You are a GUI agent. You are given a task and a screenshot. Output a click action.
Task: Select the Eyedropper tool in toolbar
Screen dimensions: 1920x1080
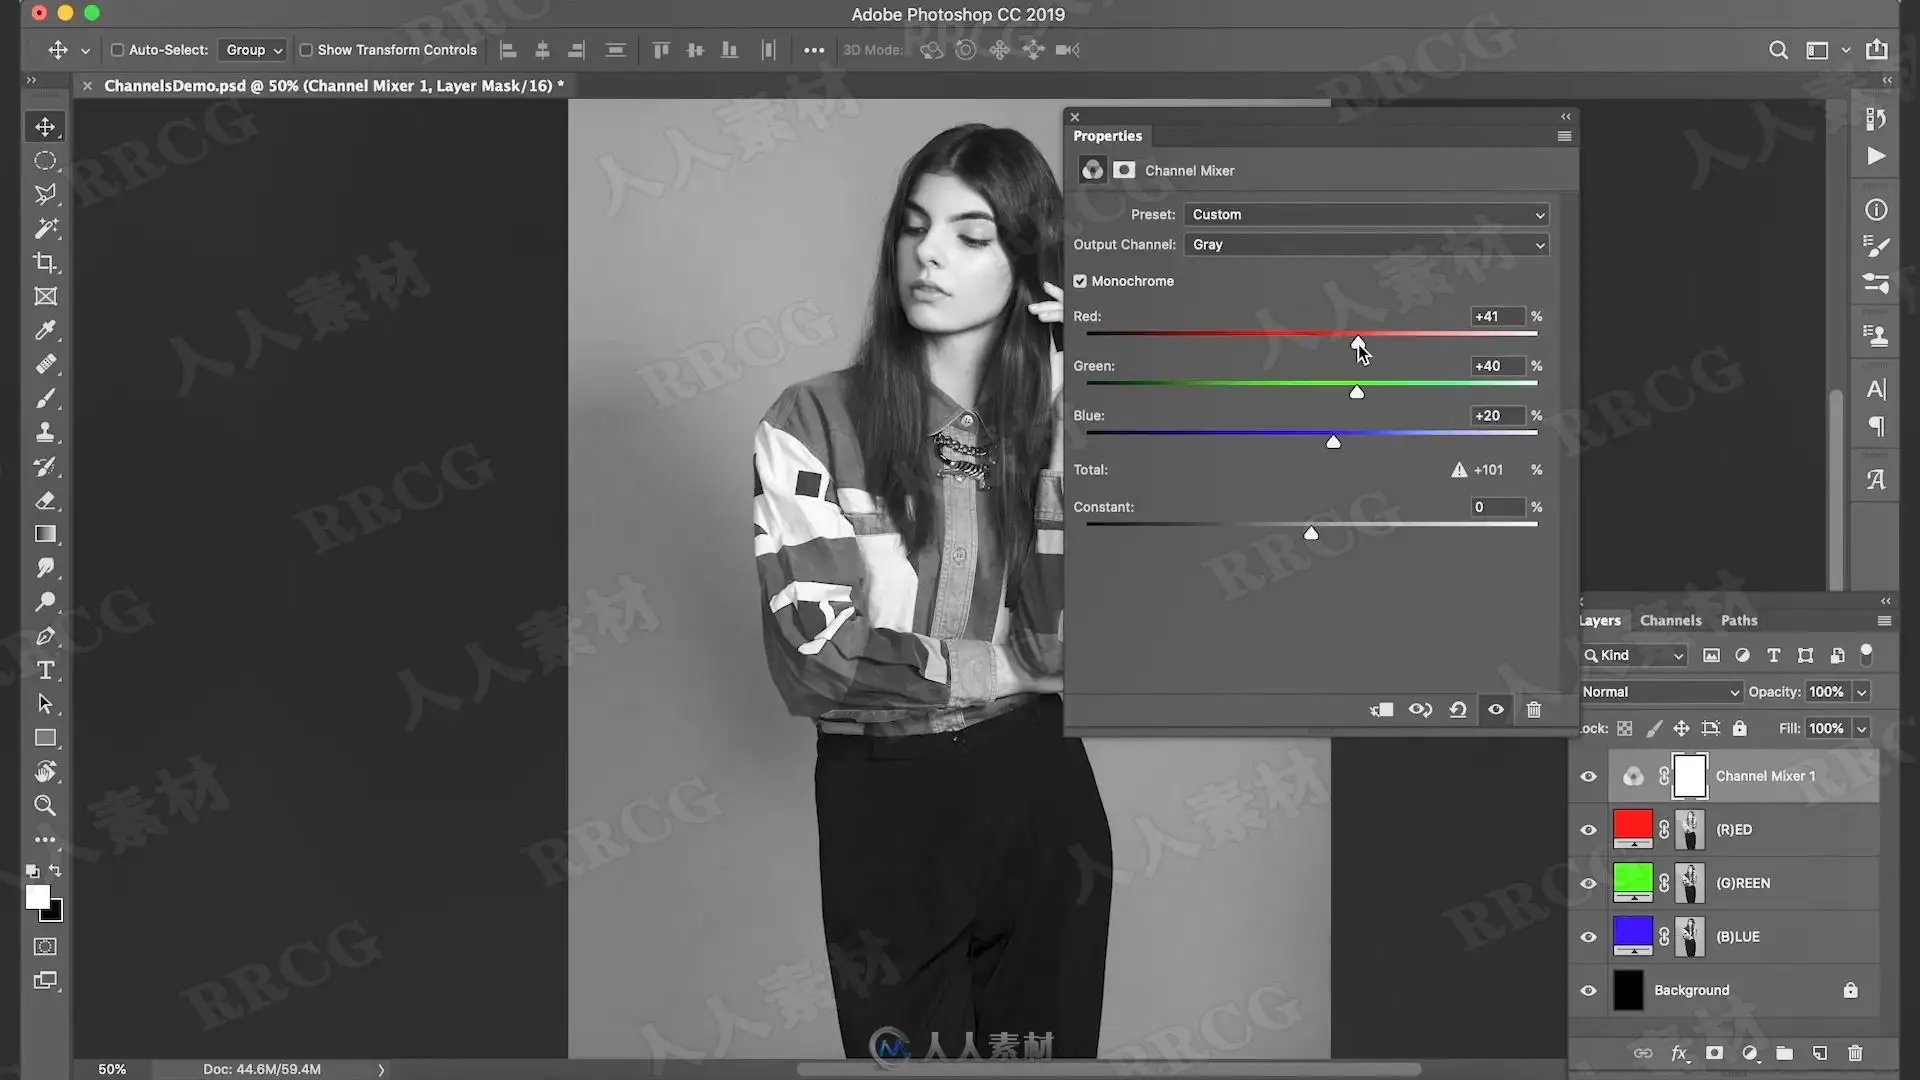pyautogui.click(x=45, y=331)
